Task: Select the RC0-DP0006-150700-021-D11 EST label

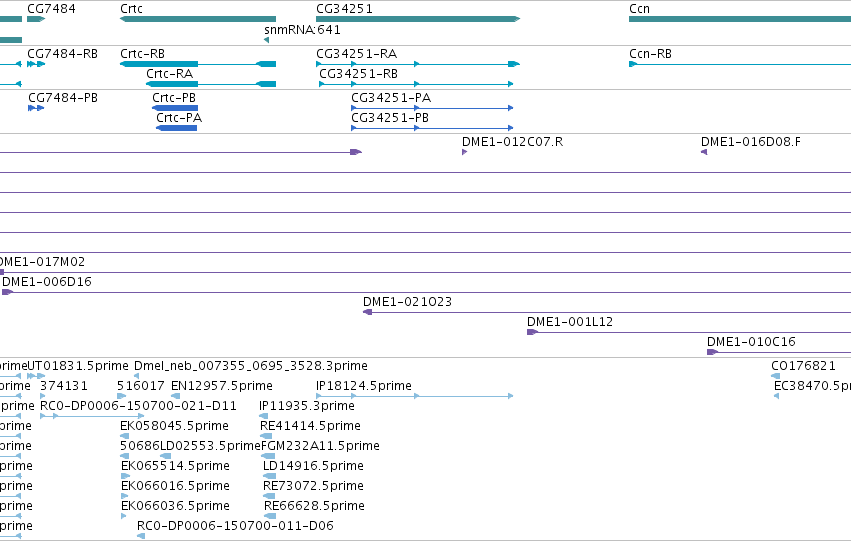Action: 138,406
